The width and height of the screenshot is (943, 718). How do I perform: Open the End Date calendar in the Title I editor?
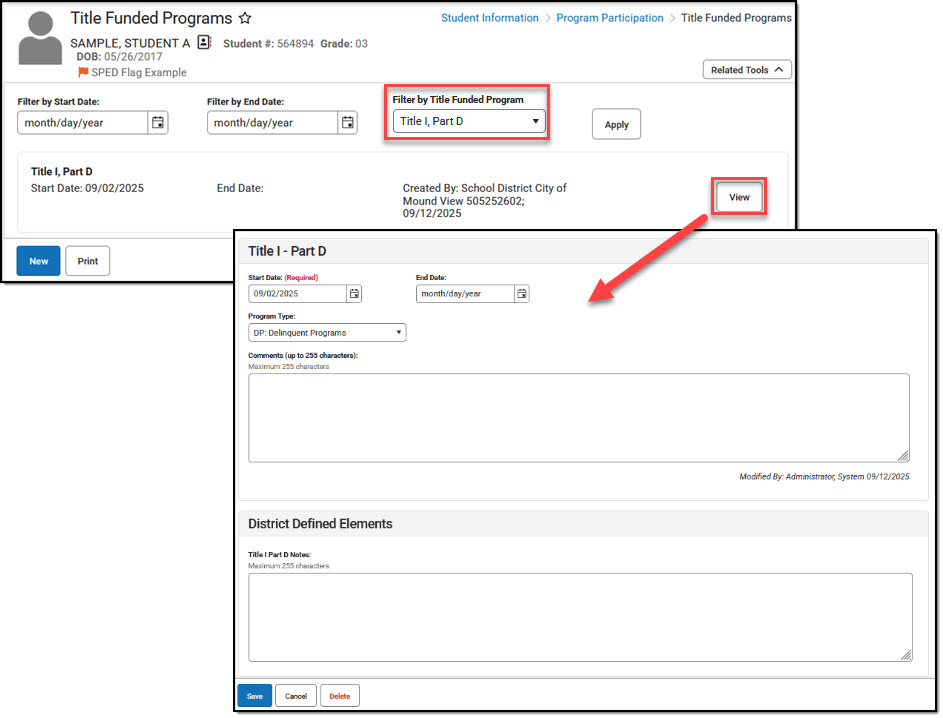(522, 294)
